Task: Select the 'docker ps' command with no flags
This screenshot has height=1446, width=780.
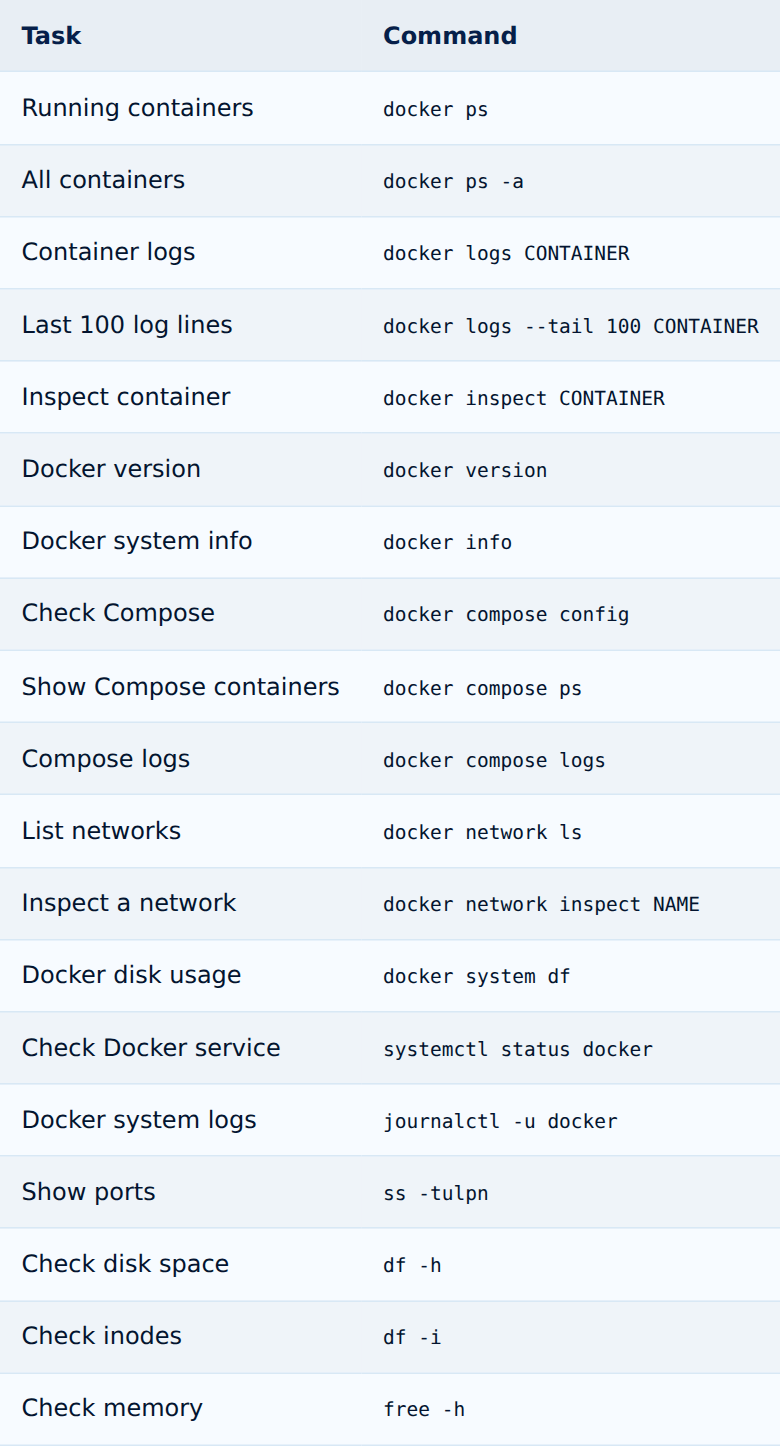Action: click(436, 109)
